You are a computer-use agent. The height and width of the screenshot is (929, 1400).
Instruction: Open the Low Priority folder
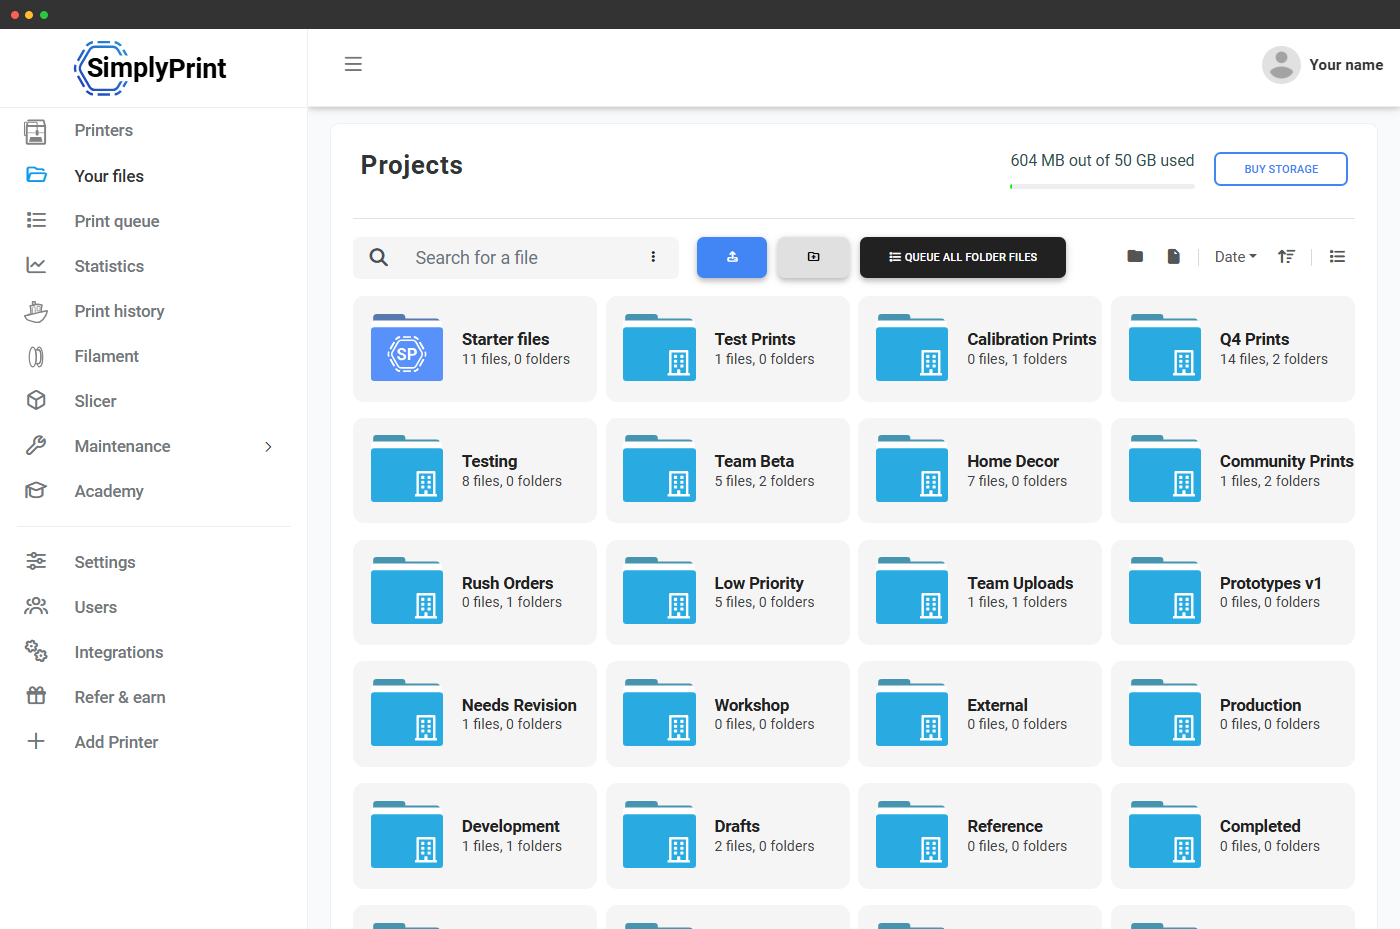pyautogui.click(x=728, y=592)
